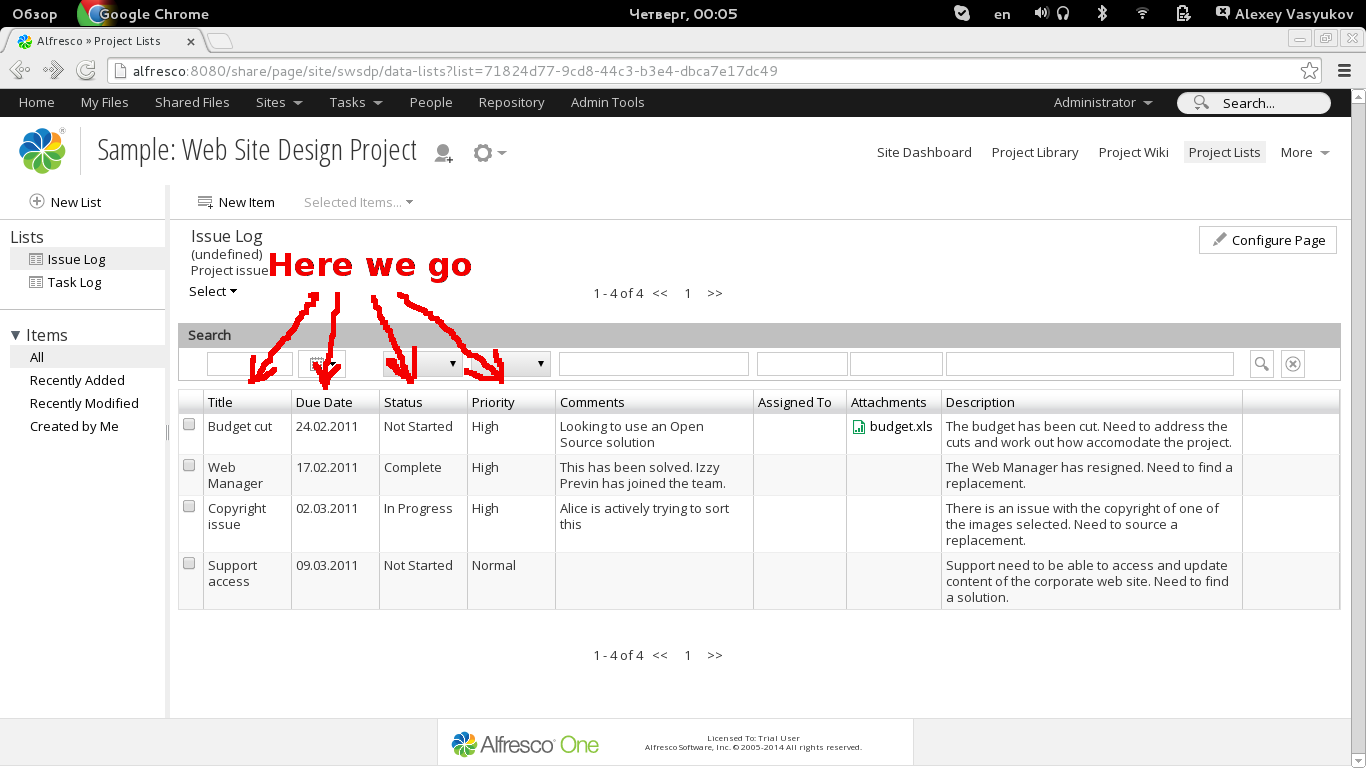Viewport: 1366px width, 768px height.
Task: Open the Priority filter dropdown
Action: point(512,364)
